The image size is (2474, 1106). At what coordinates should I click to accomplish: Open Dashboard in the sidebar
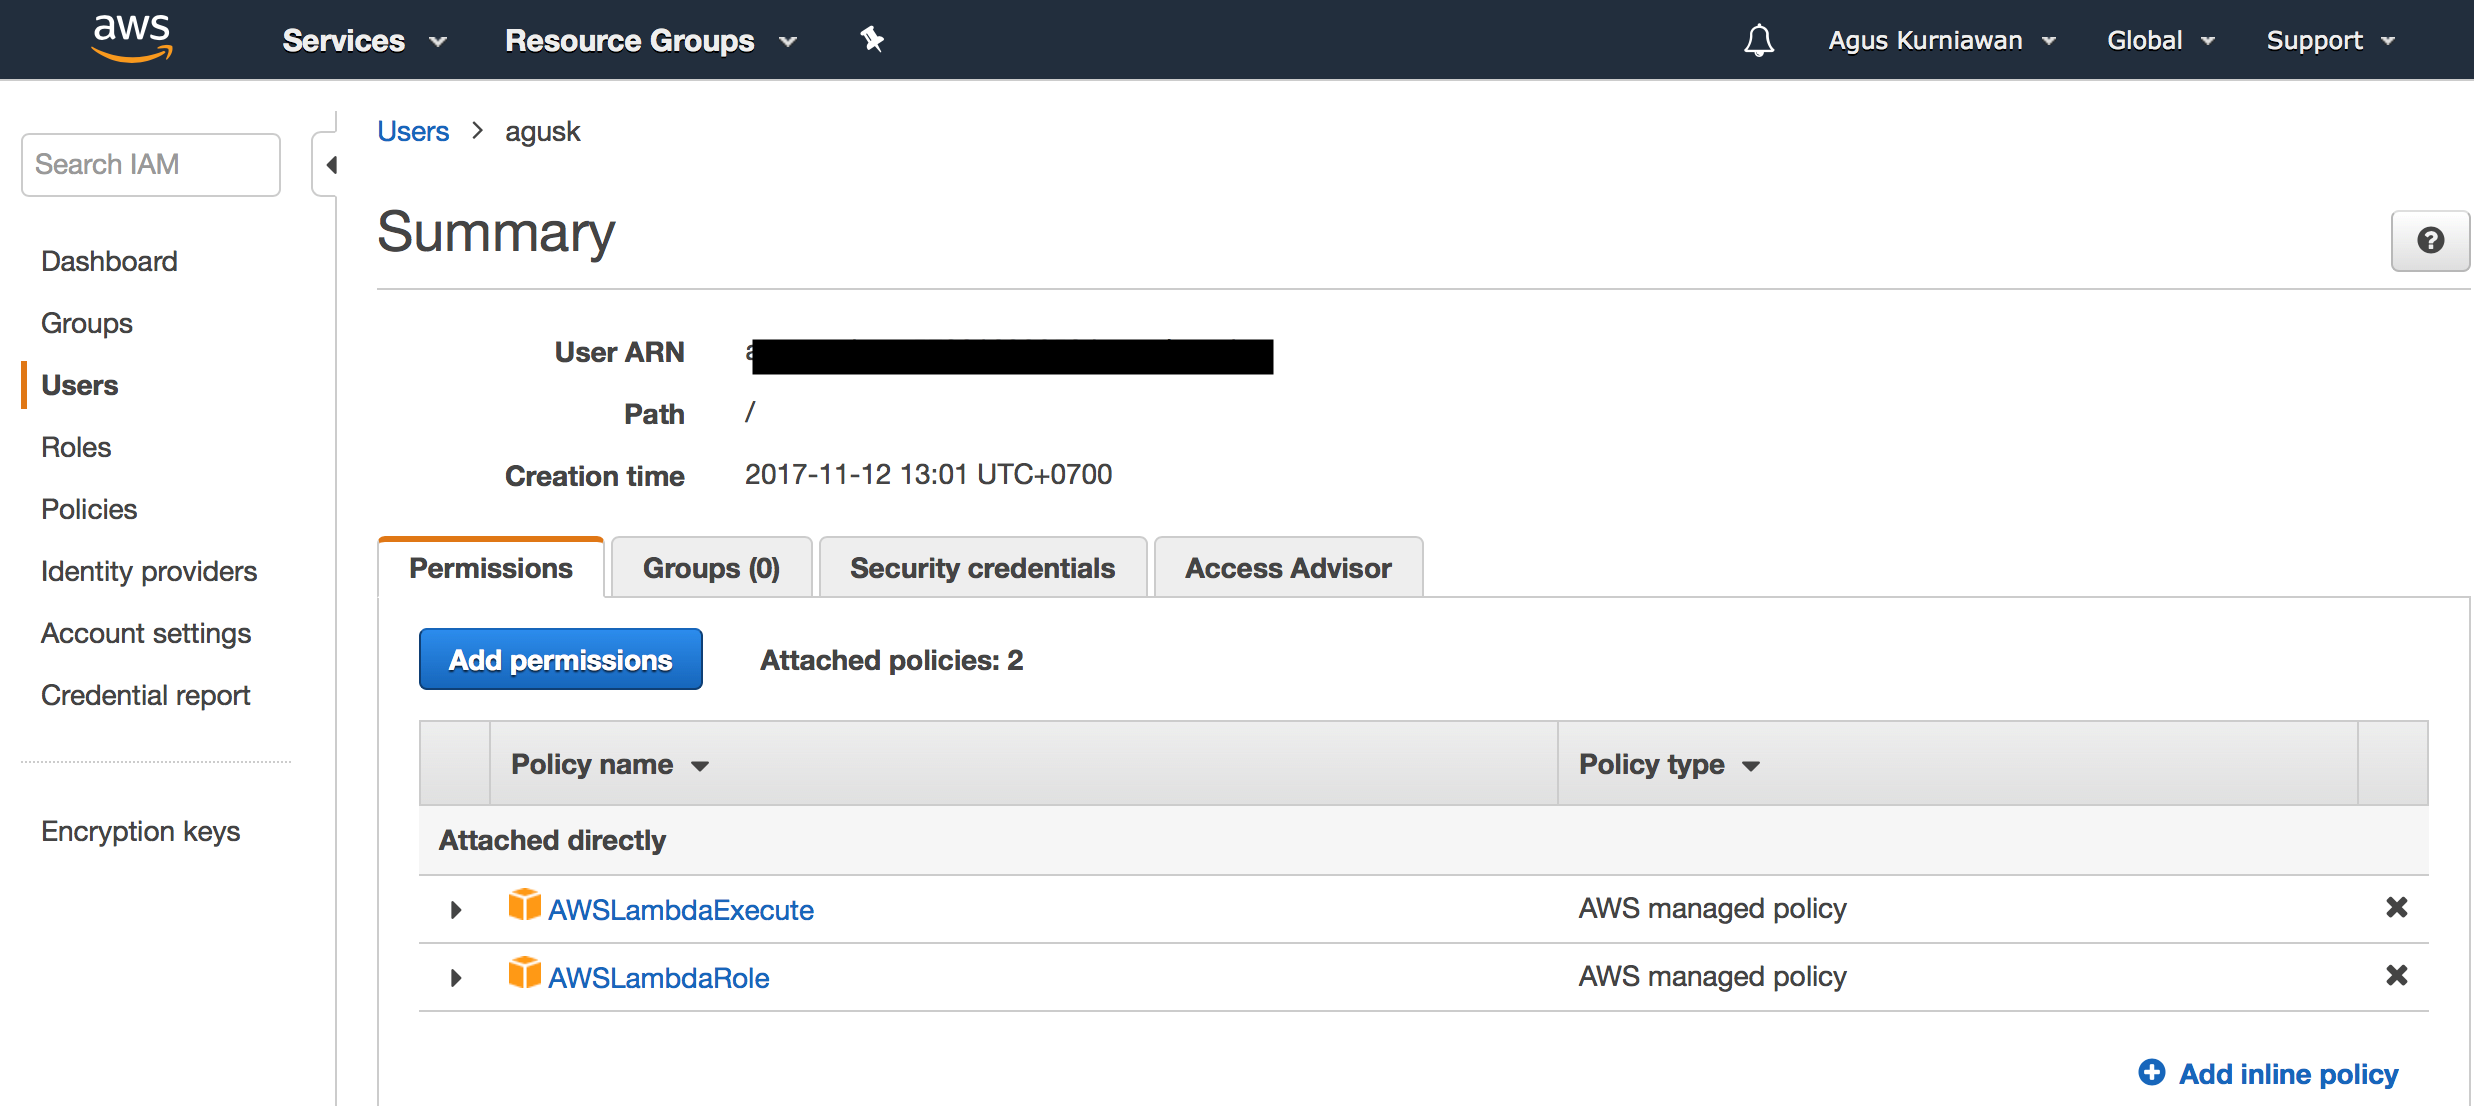[109, 261]
